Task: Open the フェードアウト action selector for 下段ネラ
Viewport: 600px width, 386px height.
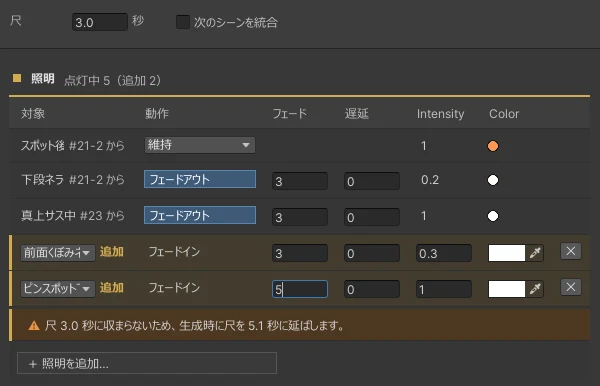Action: click(x=200, y=179)
